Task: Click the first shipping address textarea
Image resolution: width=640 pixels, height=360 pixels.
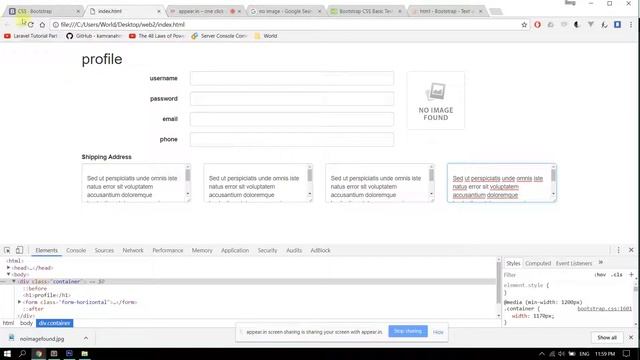Action: click(136, 183)
